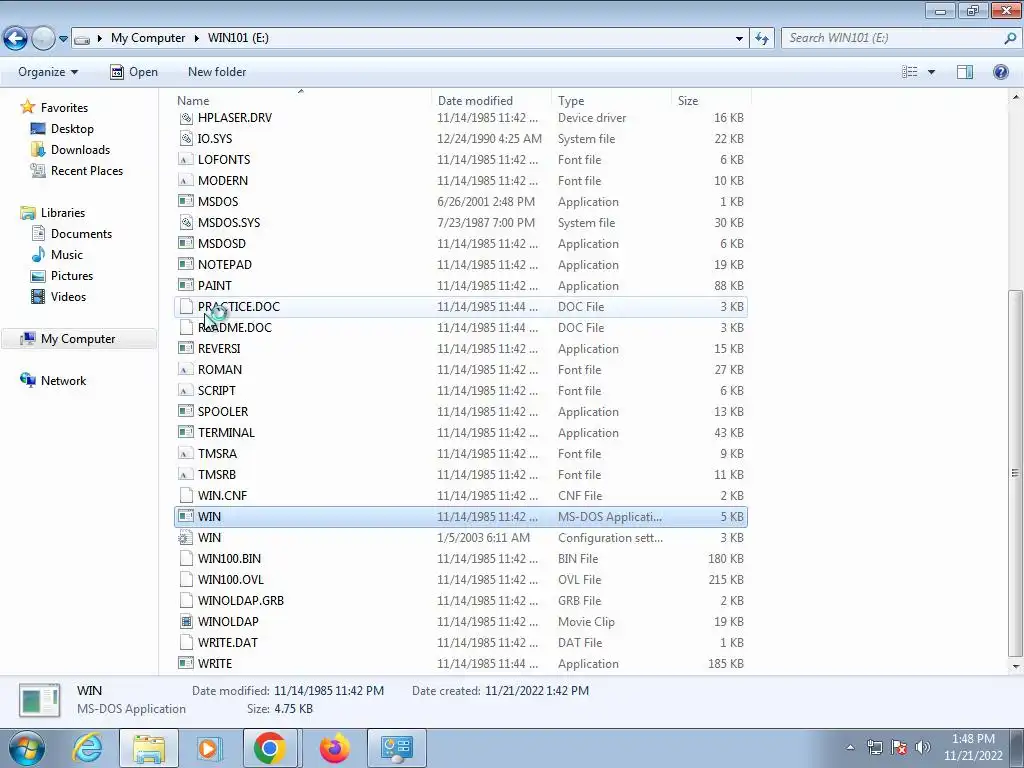Go back with the blue Back arrow

(x=16, y=38)
